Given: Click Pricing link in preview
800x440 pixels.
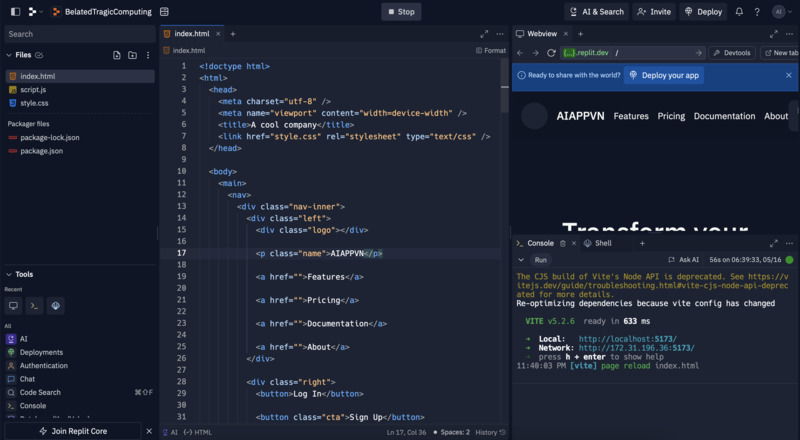Looking at the screenshot, I should 671,116.
